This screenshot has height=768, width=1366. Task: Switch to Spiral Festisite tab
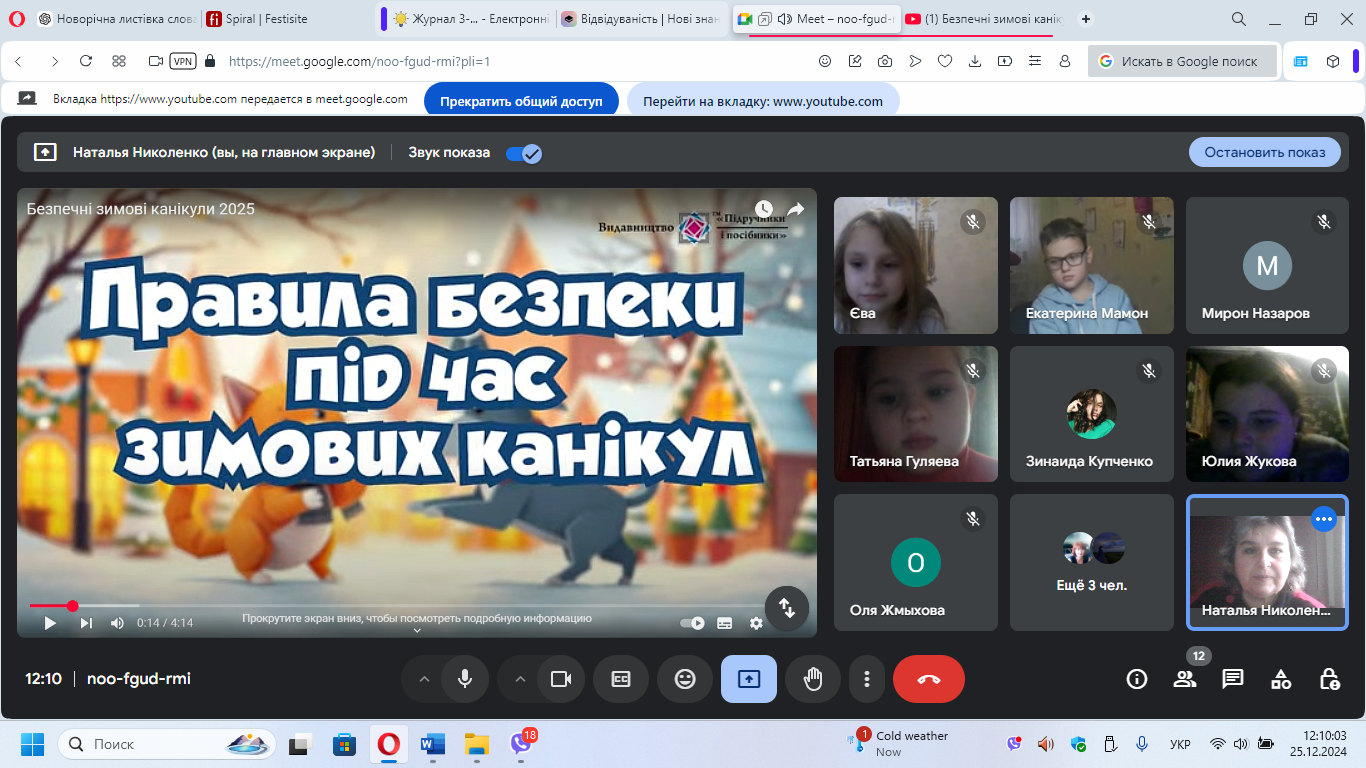(287, 19)
